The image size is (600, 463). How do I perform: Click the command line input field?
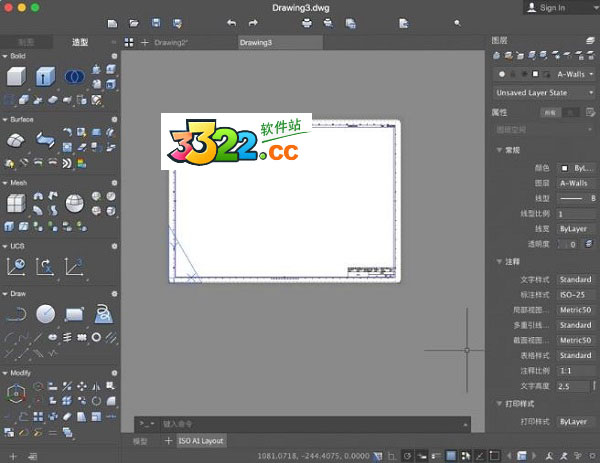pyautogui.click(x=300, y=424)
